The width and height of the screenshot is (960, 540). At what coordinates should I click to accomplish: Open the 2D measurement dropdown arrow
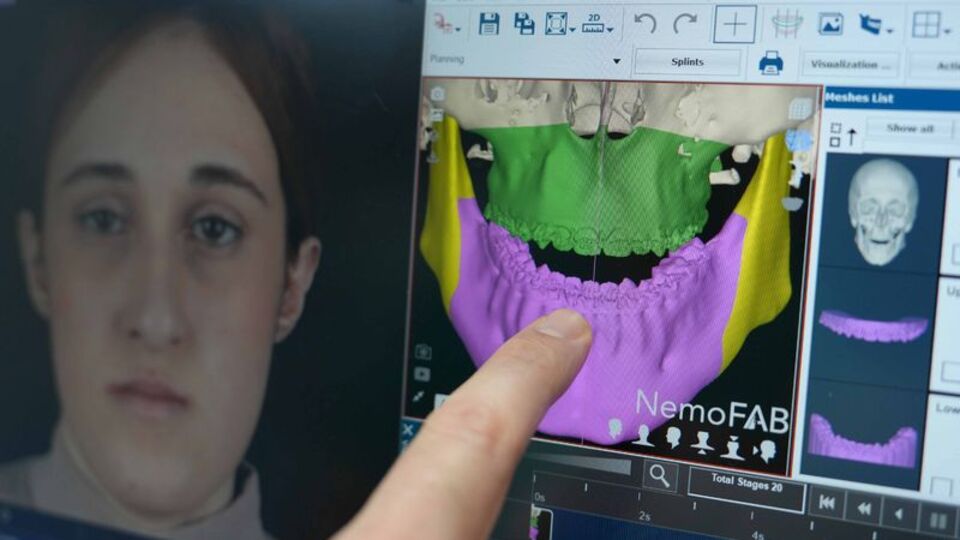click(x=610, y=30)
